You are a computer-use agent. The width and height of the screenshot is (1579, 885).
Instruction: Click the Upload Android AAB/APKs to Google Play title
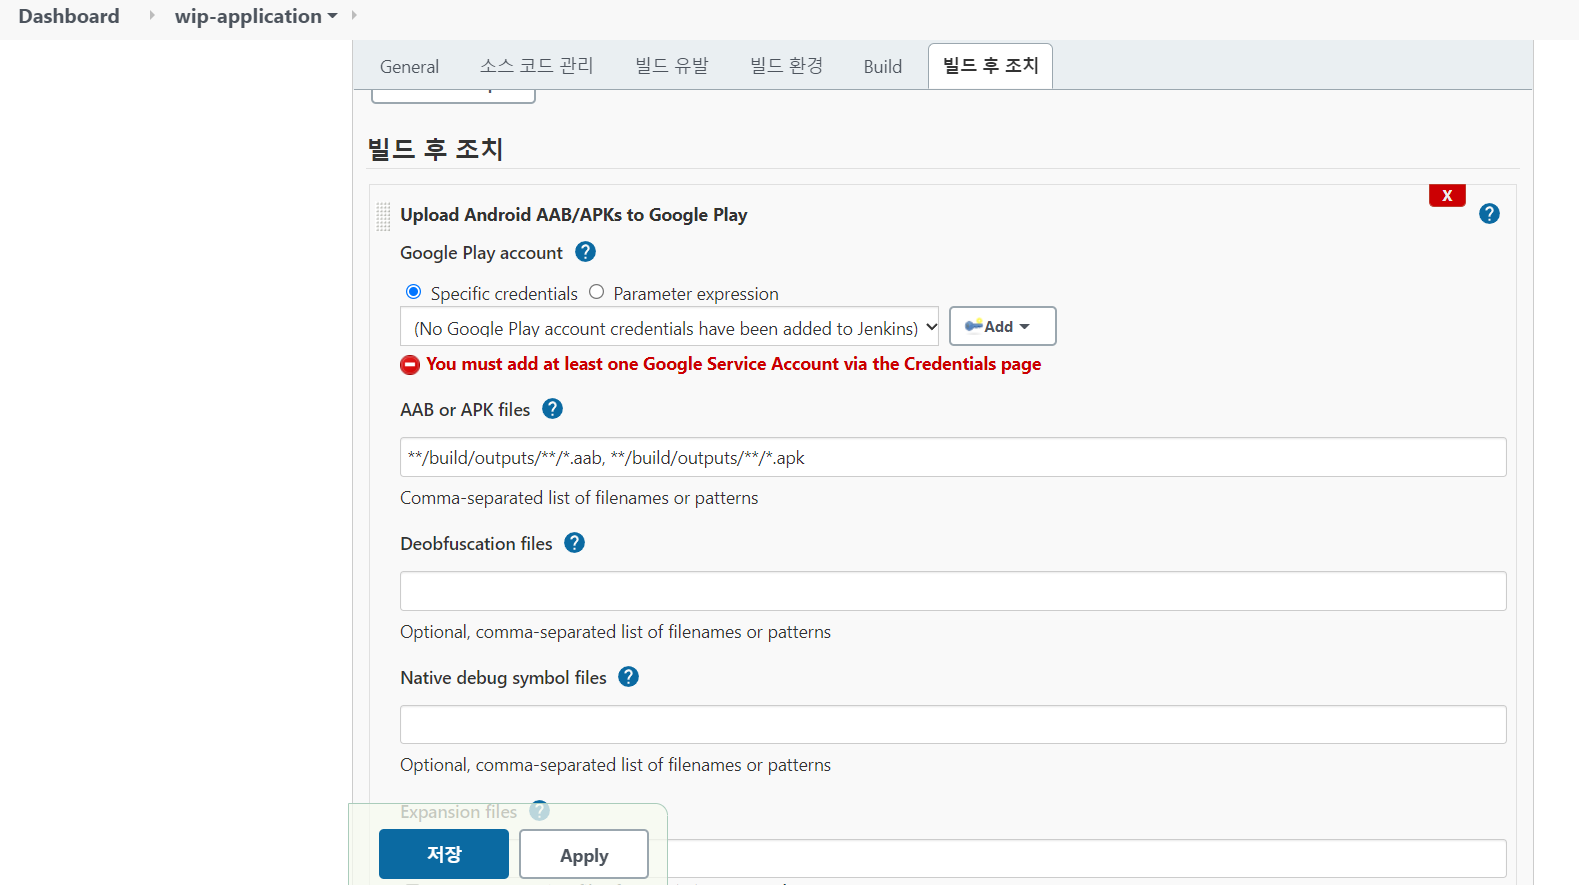pyautogui.click(x=574, y=215)
